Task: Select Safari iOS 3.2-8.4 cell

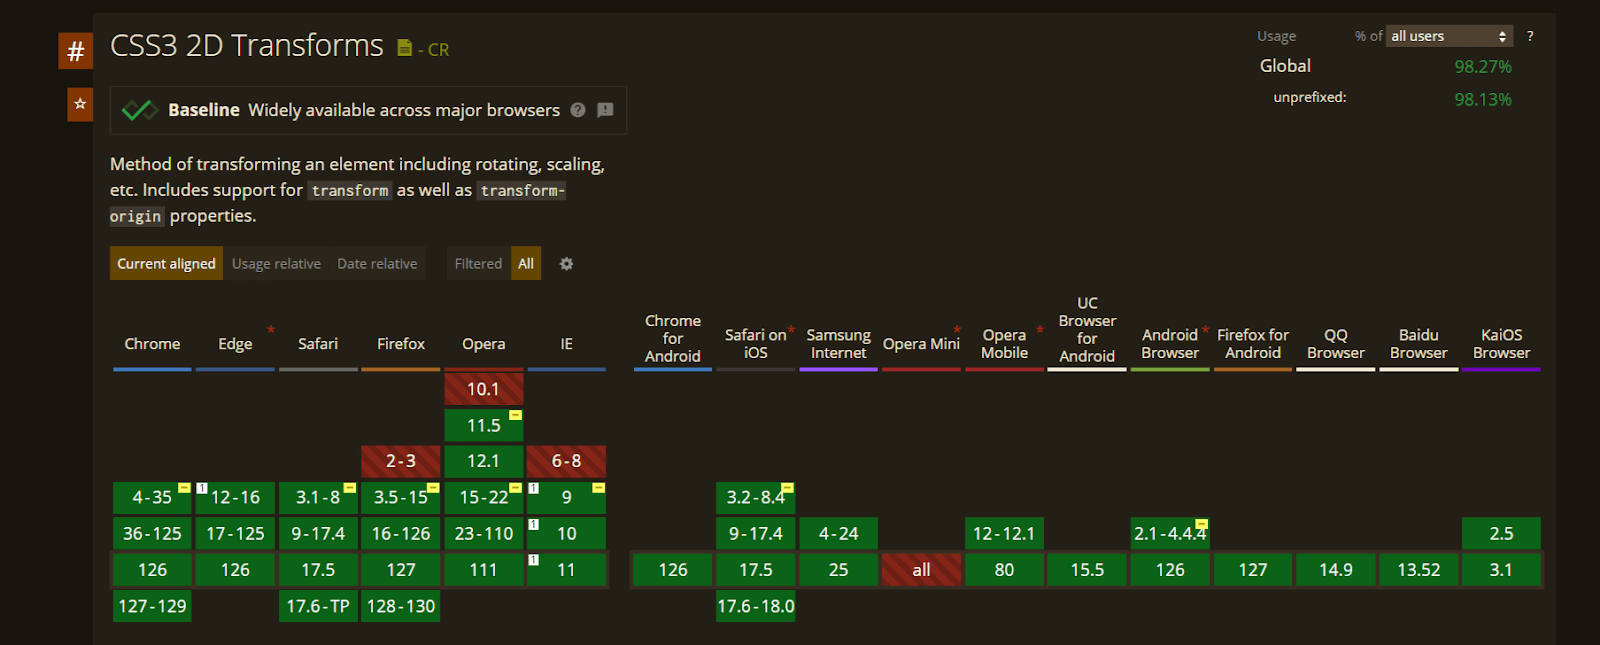Action: point(756,497)
